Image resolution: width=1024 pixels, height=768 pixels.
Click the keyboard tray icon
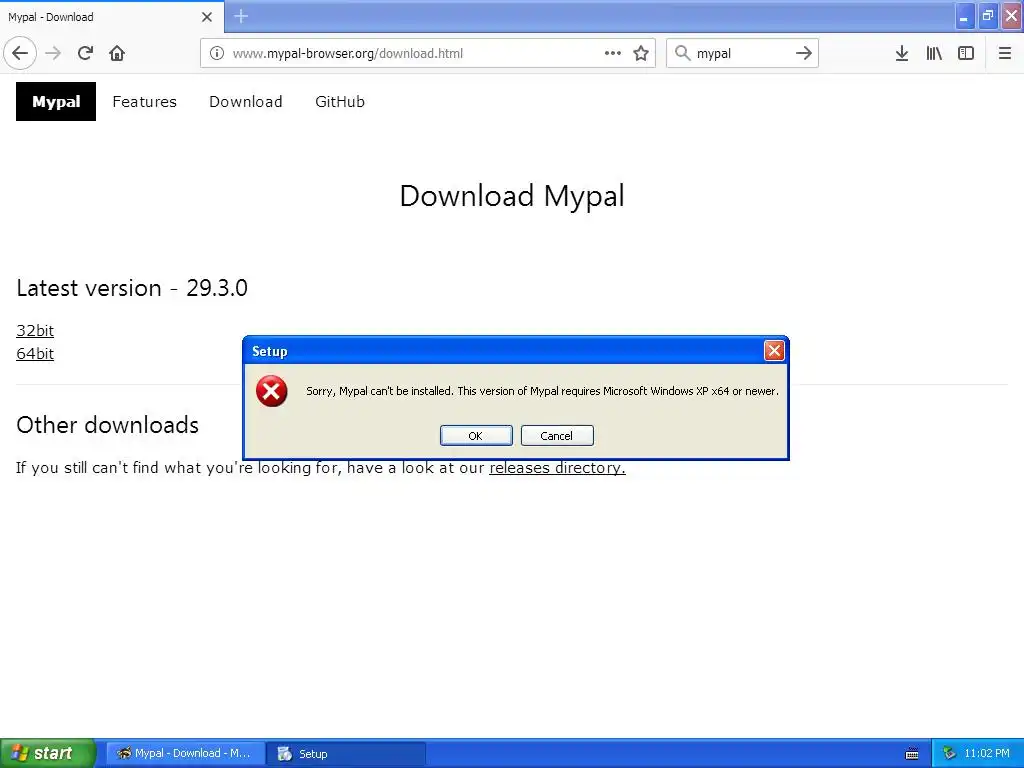coord(912,754)
